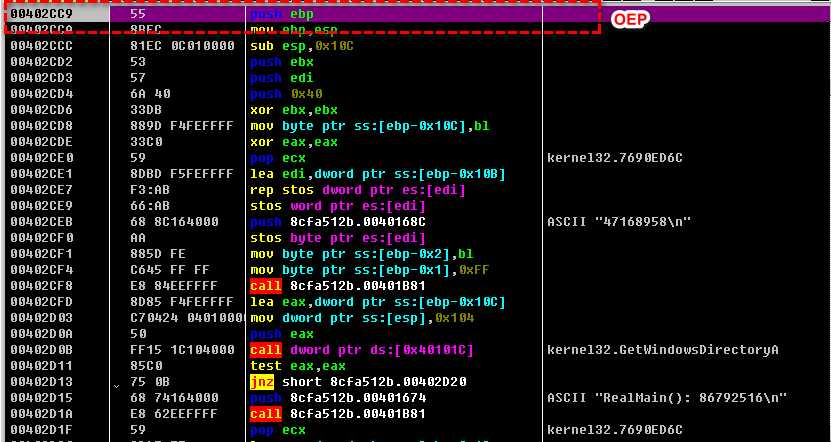
Task: Click address 00402CFD
Action: [x=41, y=302]
